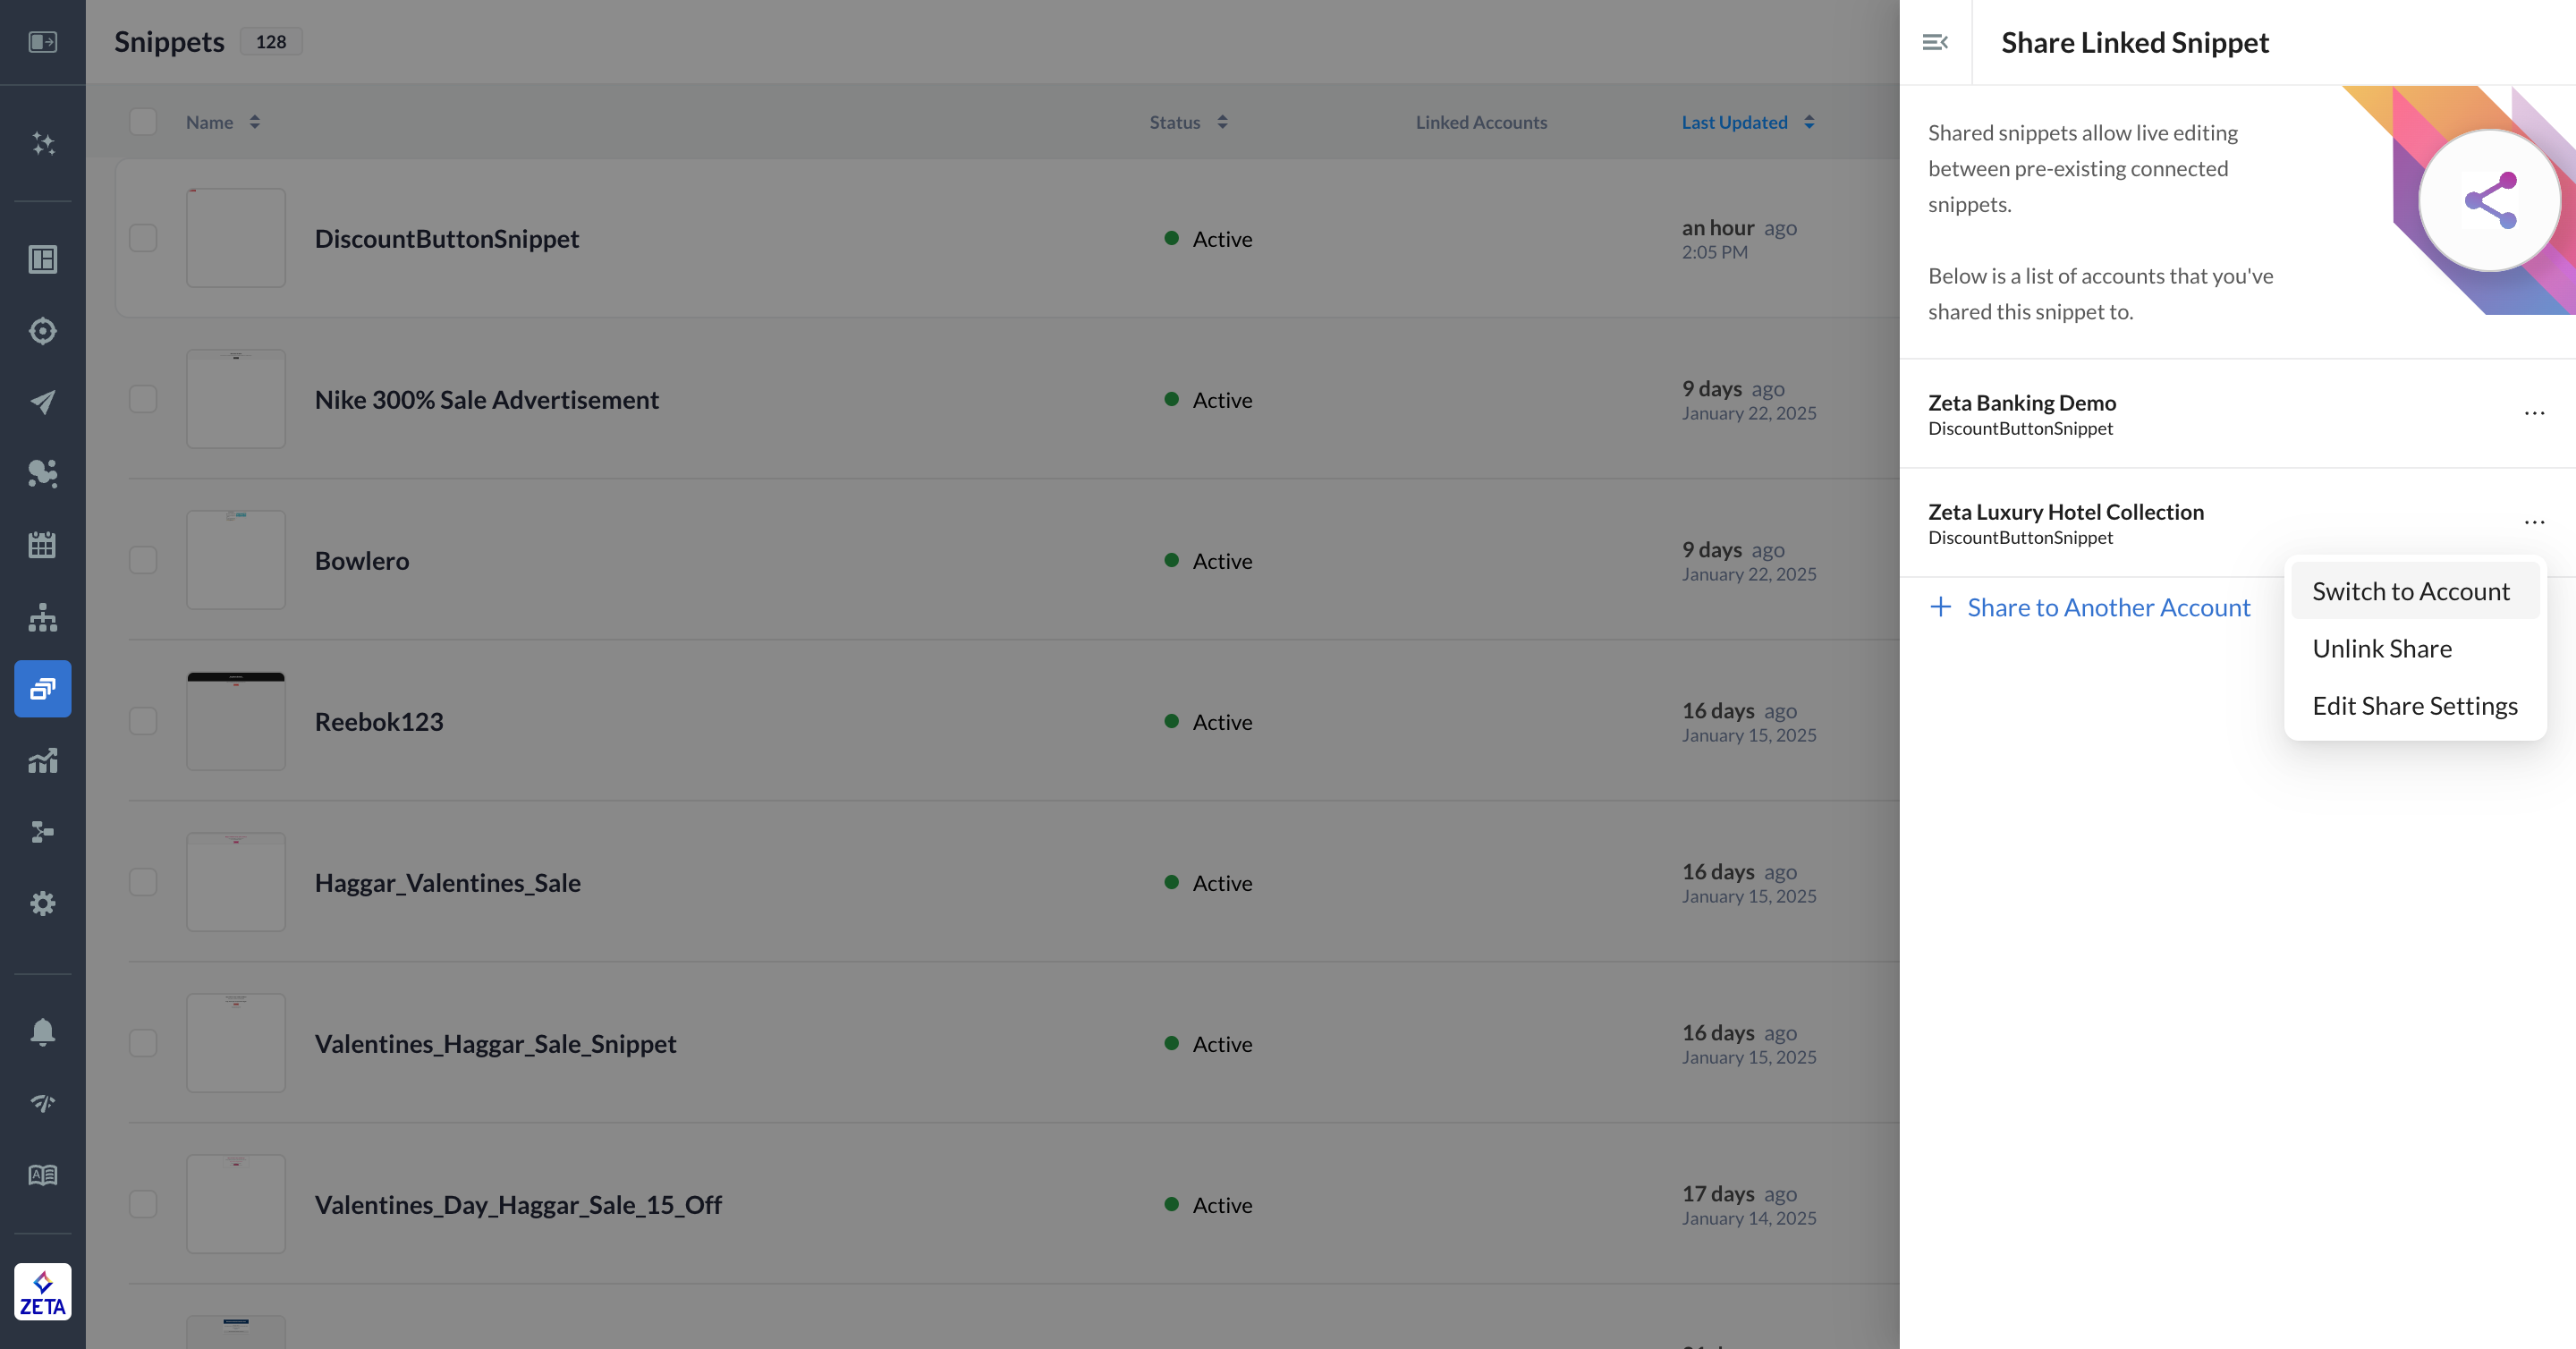2576x1349 pixels.
Task: Open the Valentines_Day_Haggar_Sale_15_Off snippet name
Action: pyautogui.click(x=518, y=1204)
